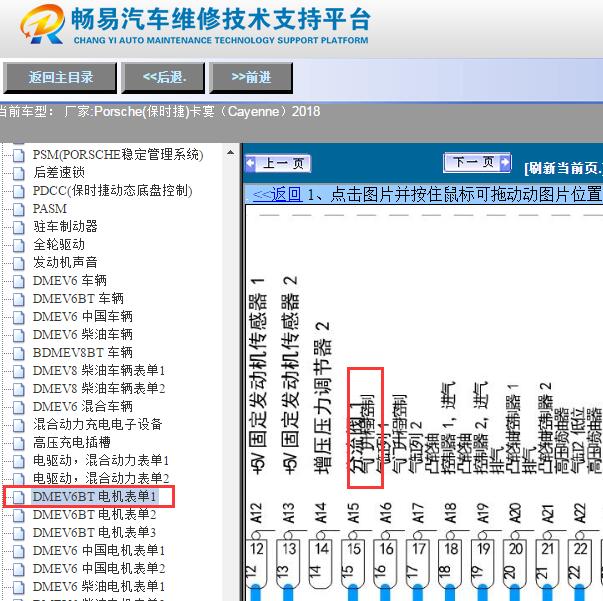Viewport: 603px width, 601px height.
Task: Click document icon beside DMEV6 柴油车辆
Action: tap(18, 336)
